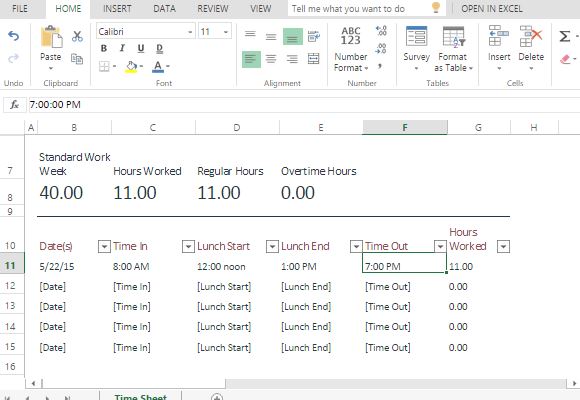580x400 pixels.
Task: Toggle Bold formatting
Action: click(104, 48)
